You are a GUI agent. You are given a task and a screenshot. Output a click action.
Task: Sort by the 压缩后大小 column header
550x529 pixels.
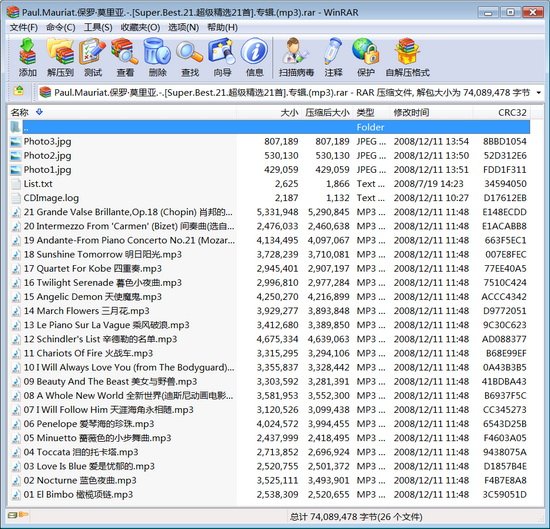tap(327, 113)
